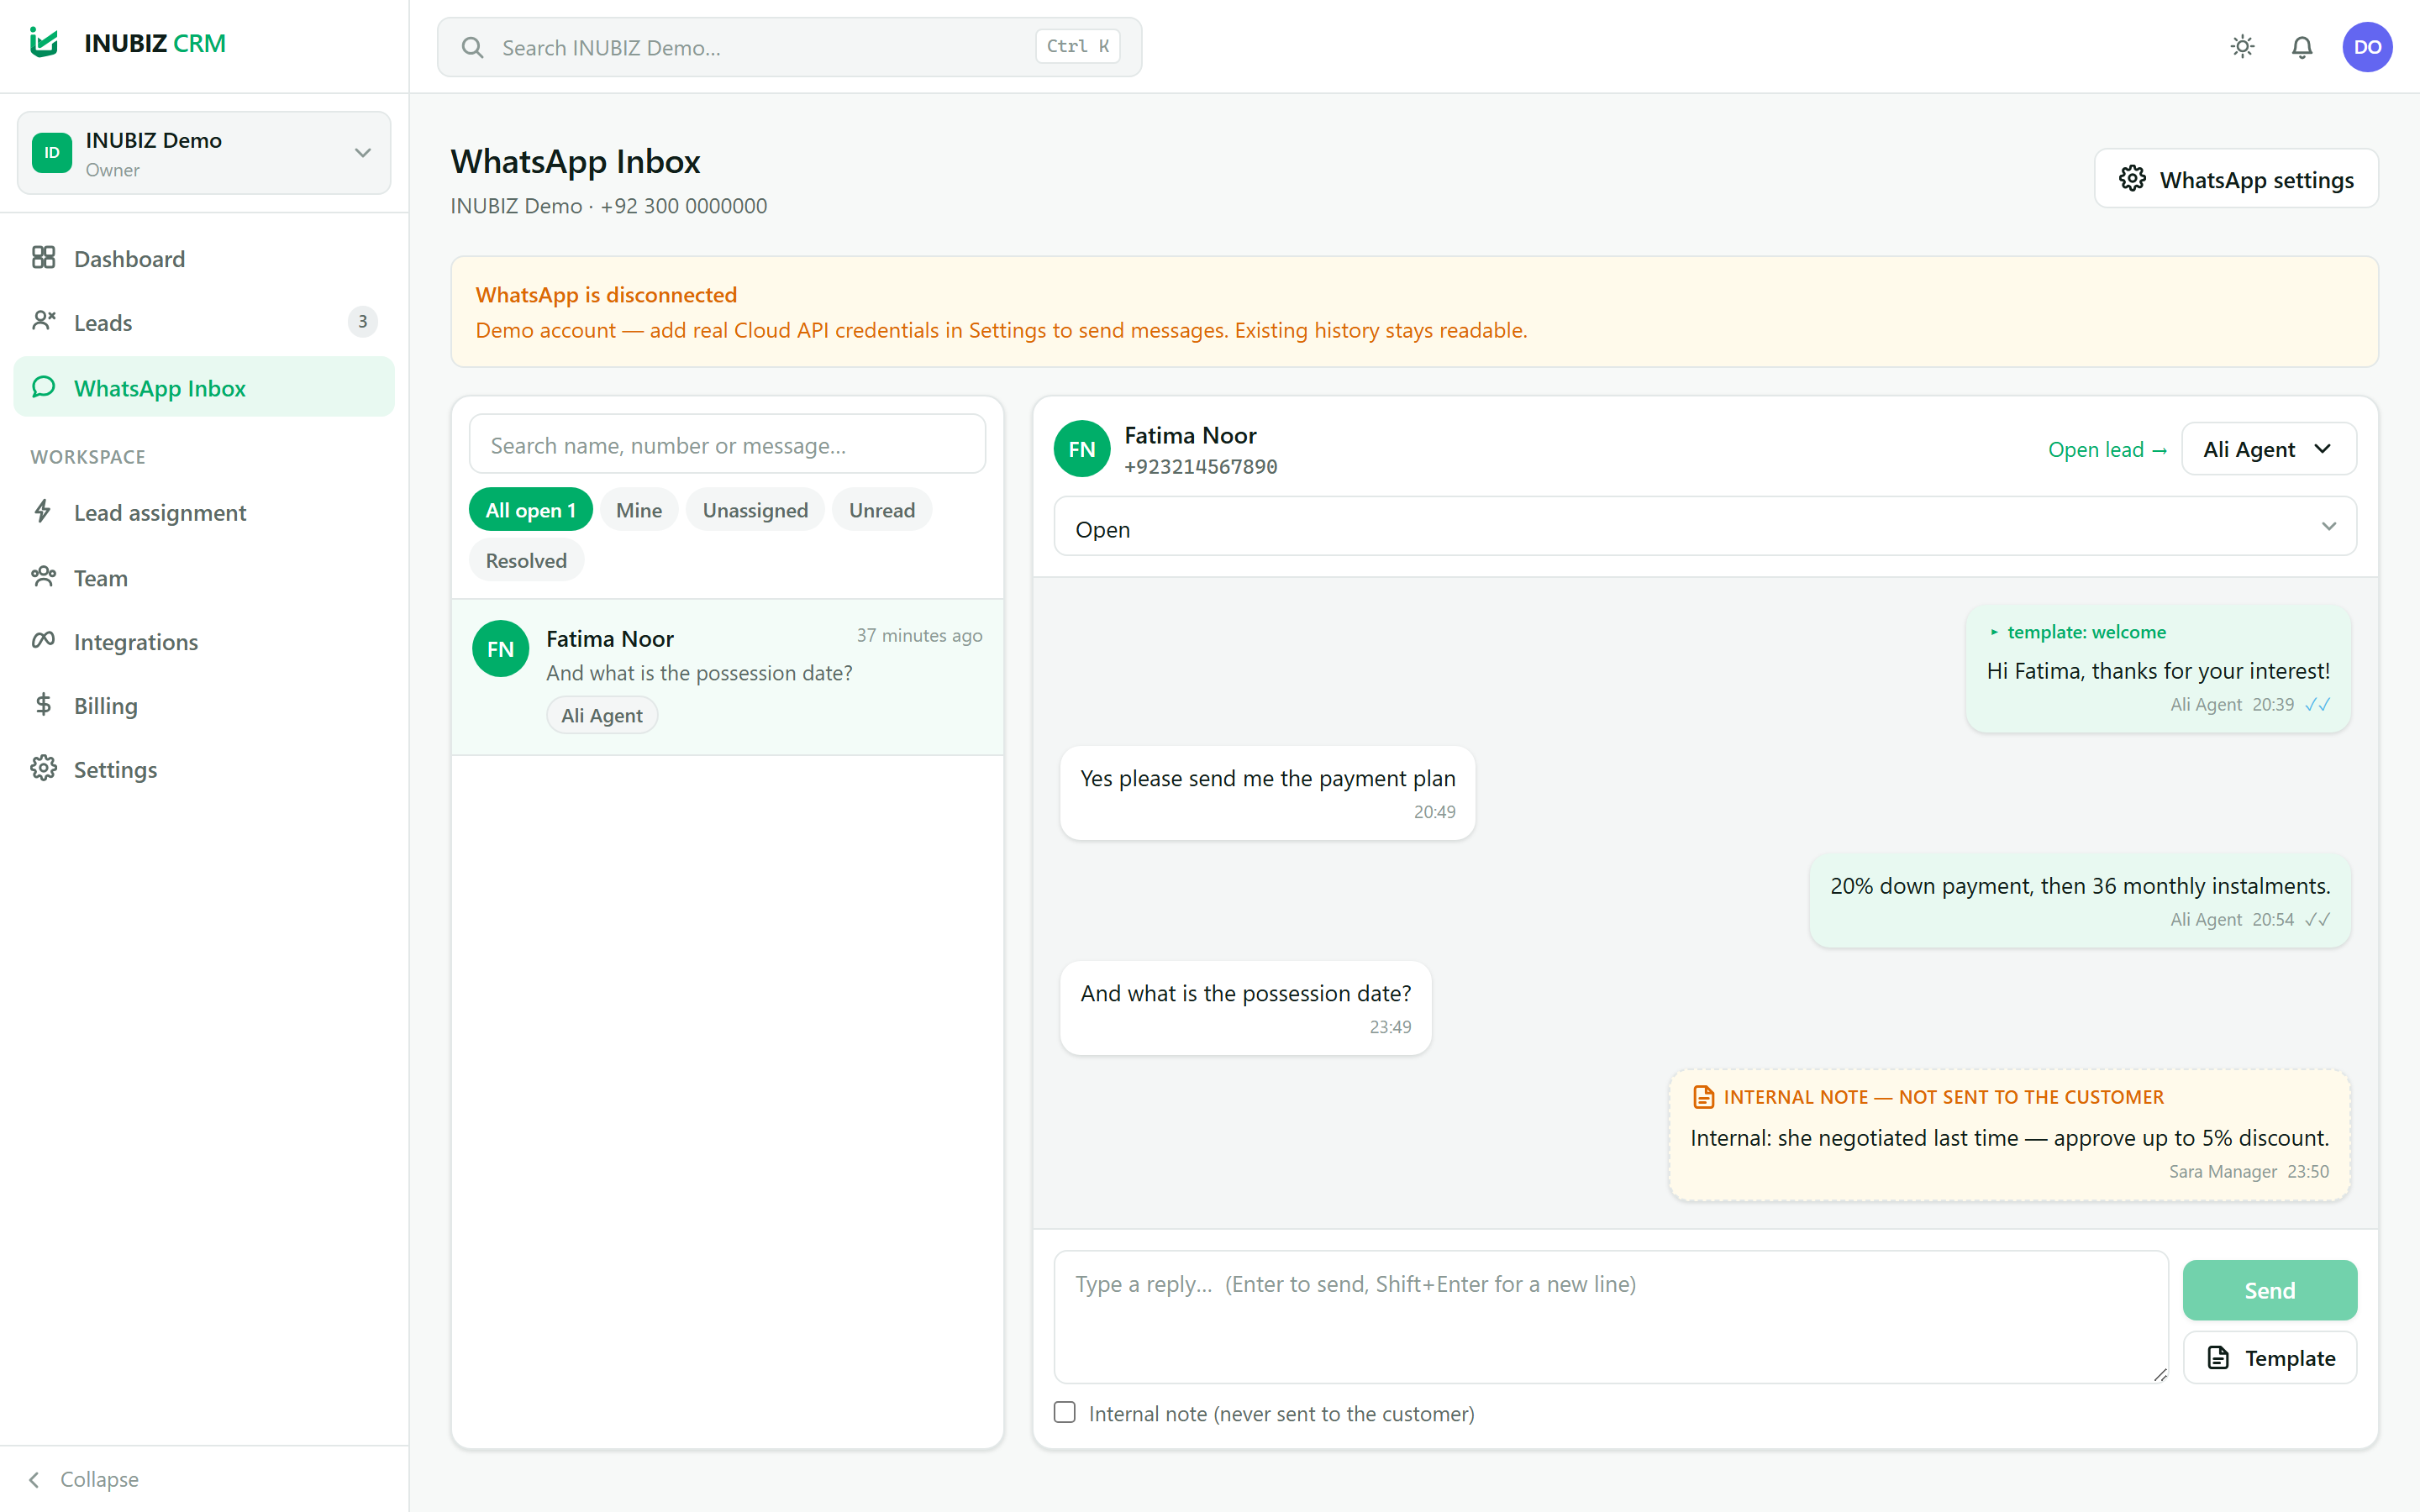The image size is (2420, 1512).
Task: Open the Ali Agent assignee dropdown
Action: pyautogui.click(x=2268, y=449)
